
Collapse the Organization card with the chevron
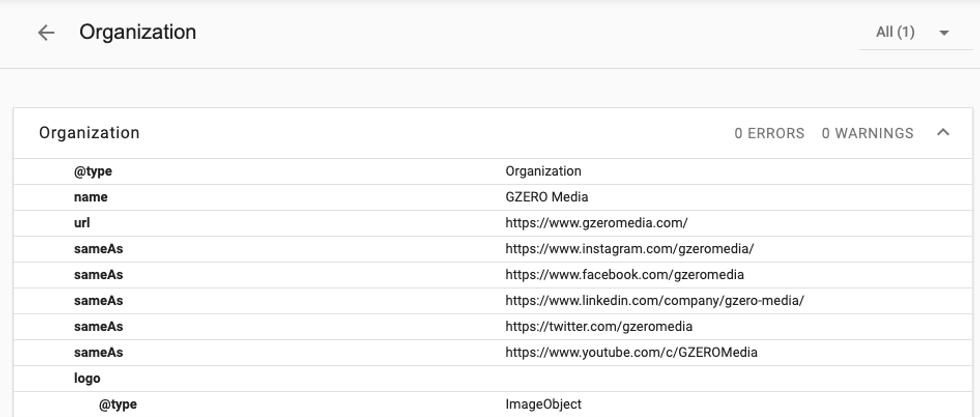coord(943,133)
